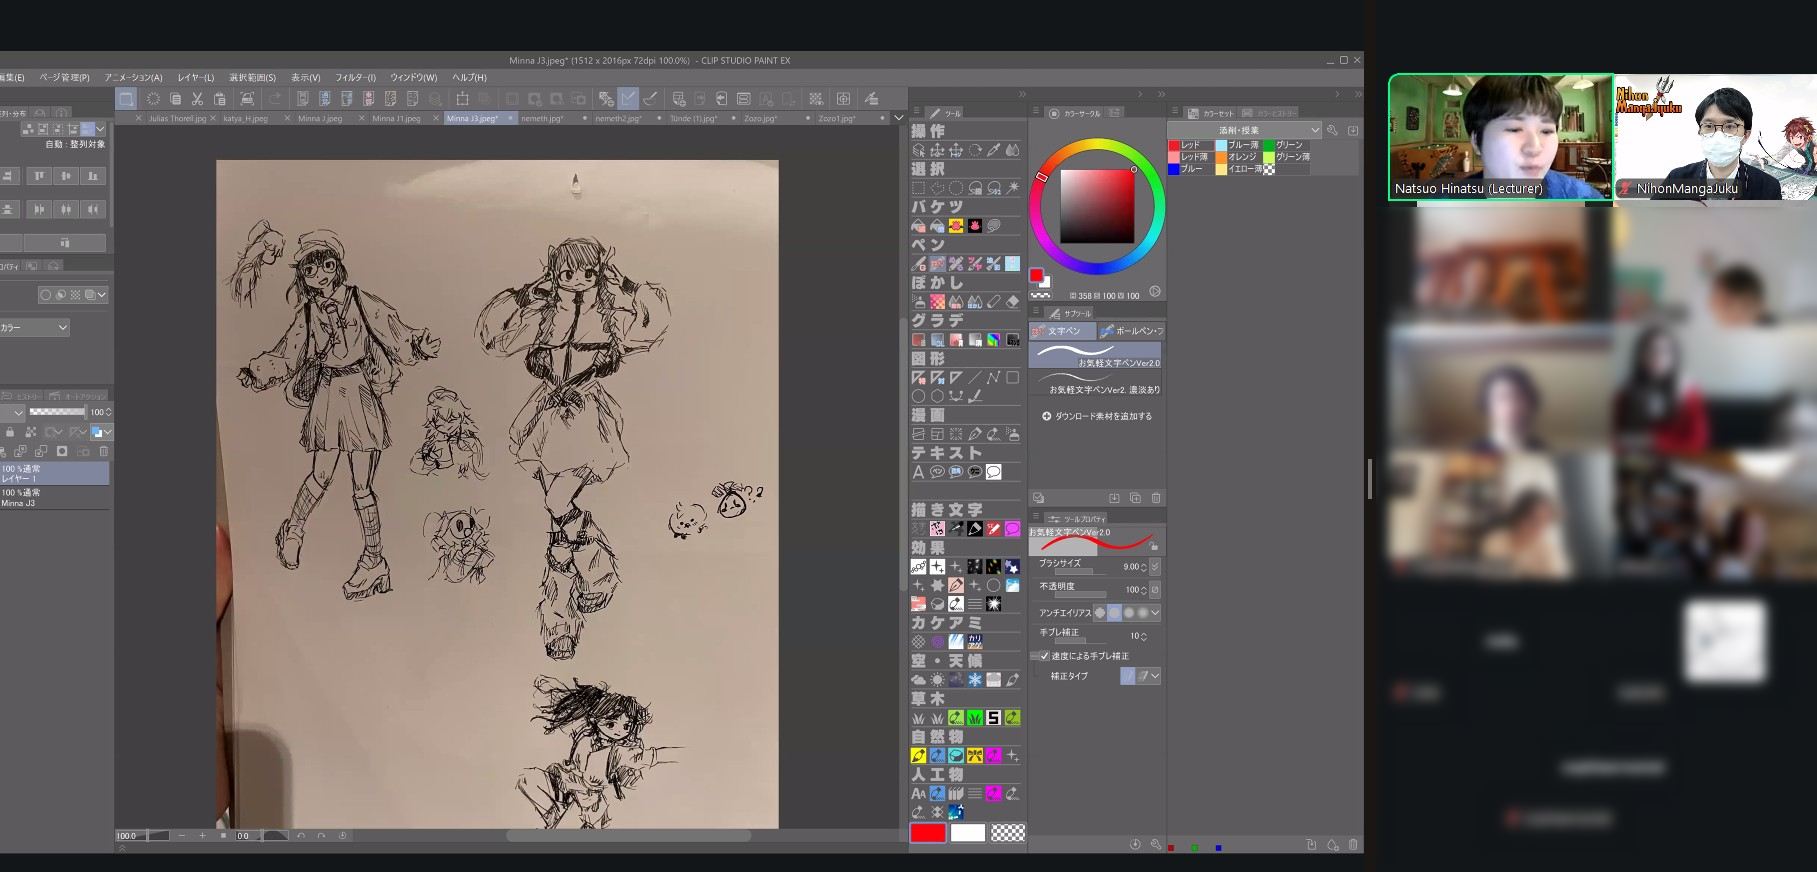Select the eyedropper tool in the tool palette
Viewport: 1817px width, 872px height.
[x=994, y=150]
